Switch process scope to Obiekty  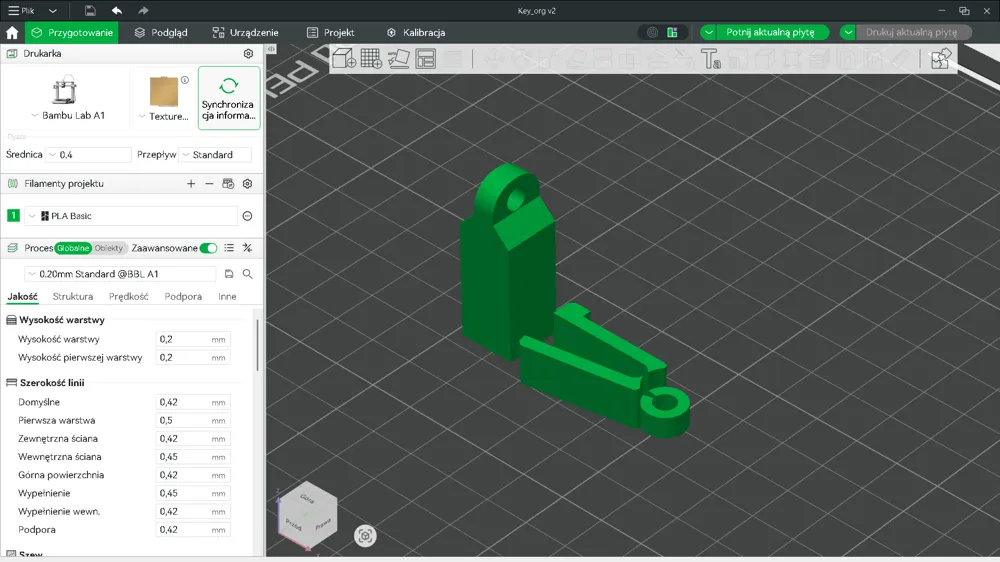(x=108, y=248)
